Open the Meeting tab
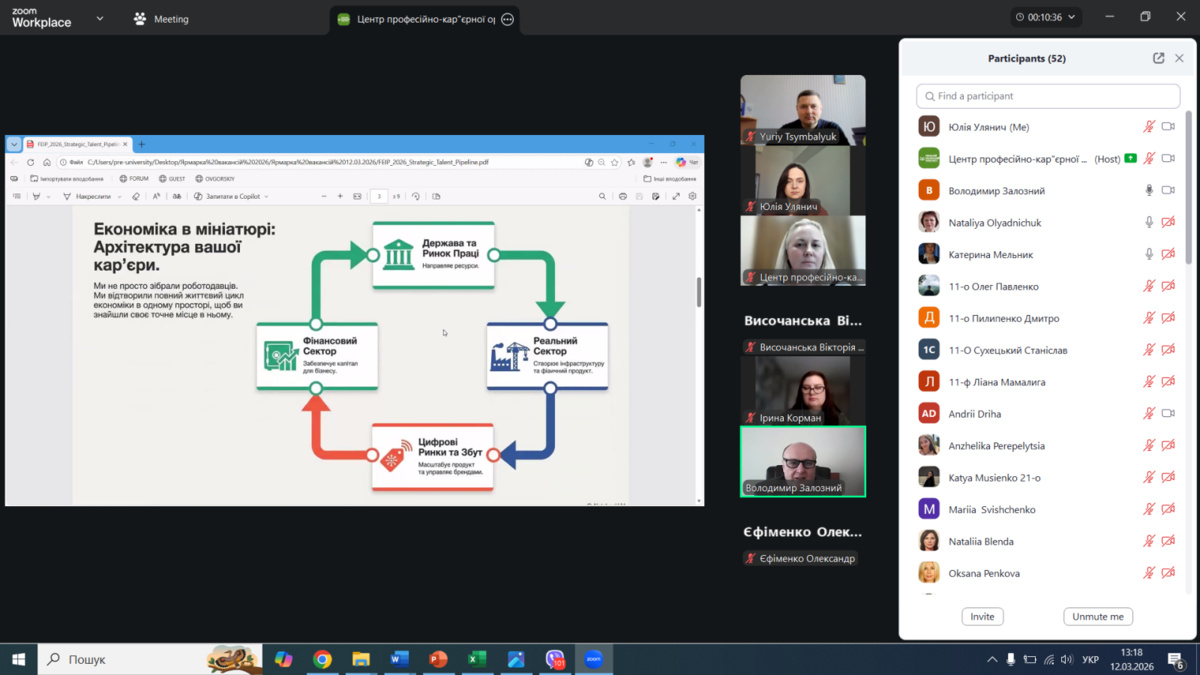The image size is (1200, 675). pyautogui.click(x=161, y=19)
